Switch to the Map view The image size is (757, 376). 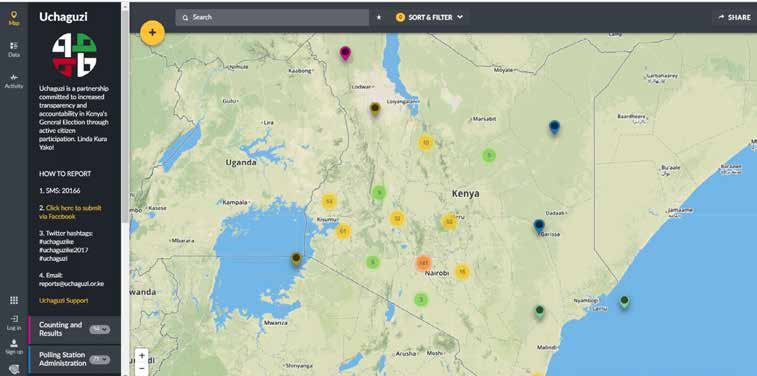[14, 18]
